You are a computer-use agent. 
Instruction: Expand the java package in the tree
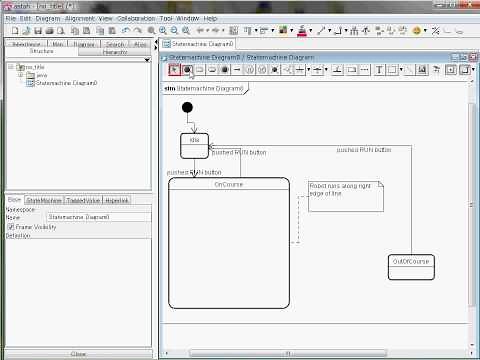(20, 75)
